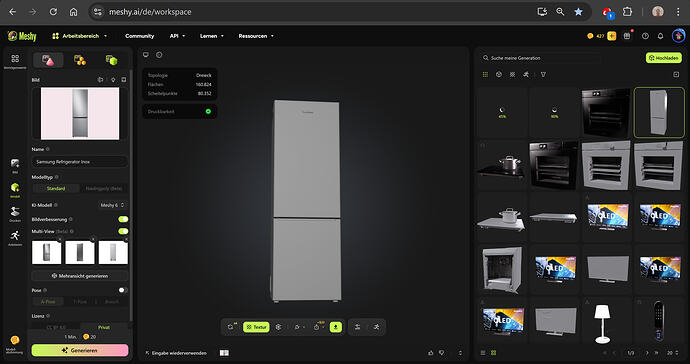Select the Standard model type

pyautogui.click(x=56, y=188)
